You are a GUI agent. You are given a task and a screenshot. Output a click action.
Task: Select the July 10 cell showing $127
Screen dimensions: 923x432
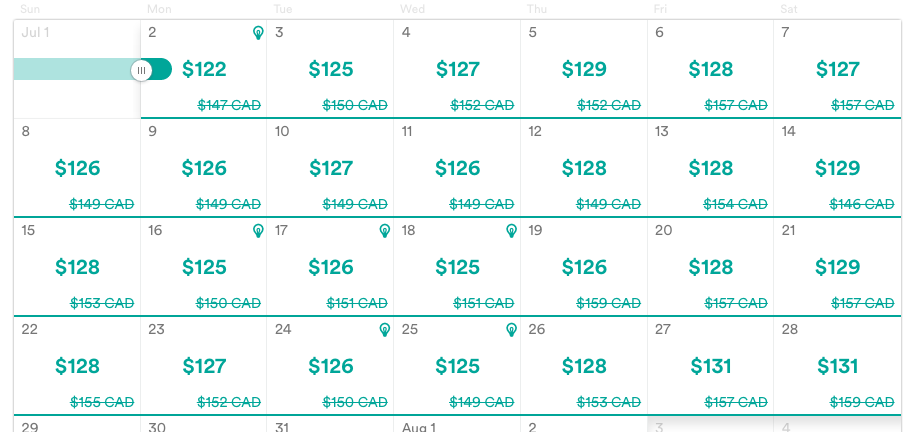coord(330,168)
